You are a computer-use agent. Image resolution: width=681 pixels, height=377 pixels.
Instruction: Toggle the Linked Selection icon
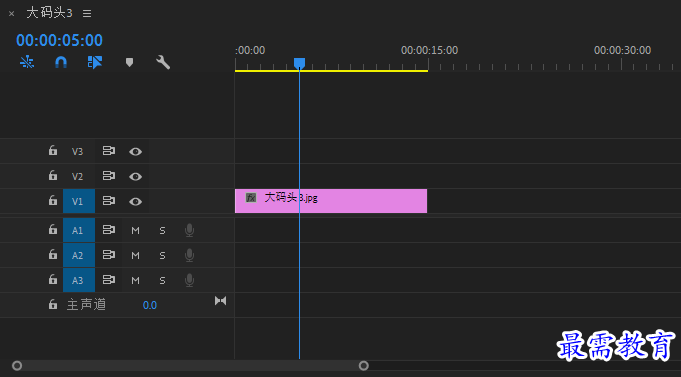tap(95, 63)
